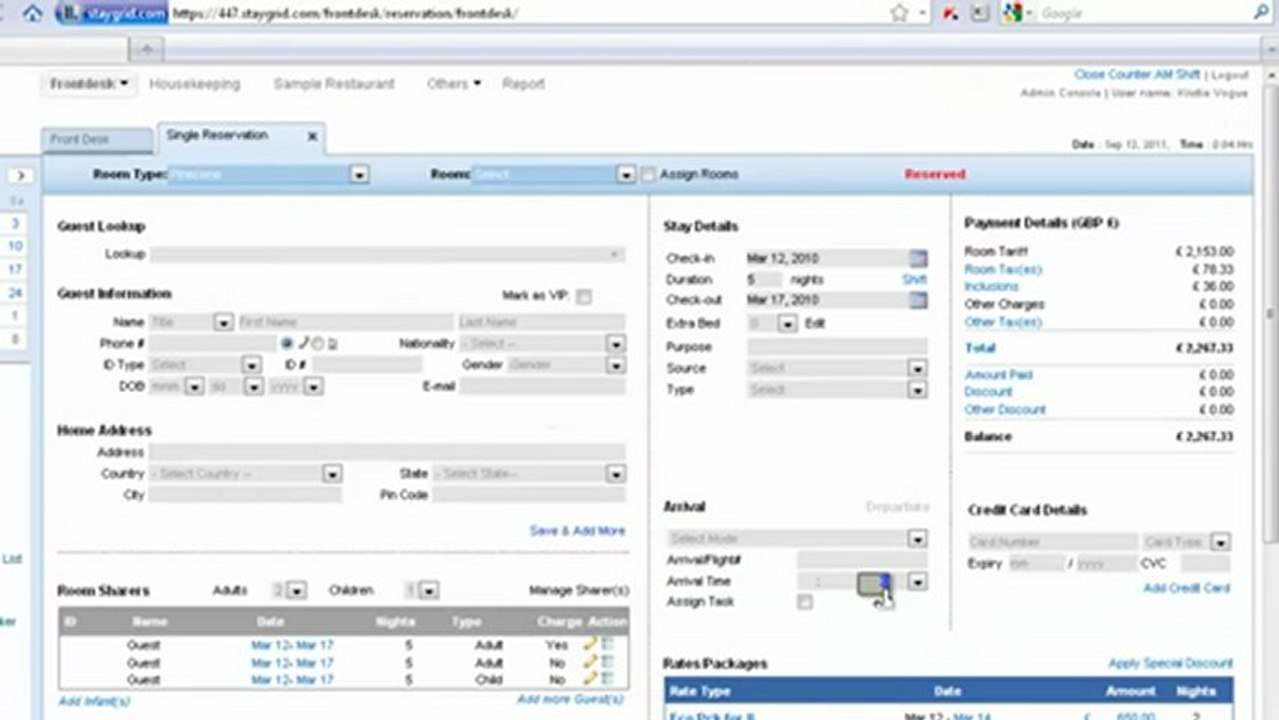
Task: Open the Check-out calendar picker icon
Action: (918, 300)
